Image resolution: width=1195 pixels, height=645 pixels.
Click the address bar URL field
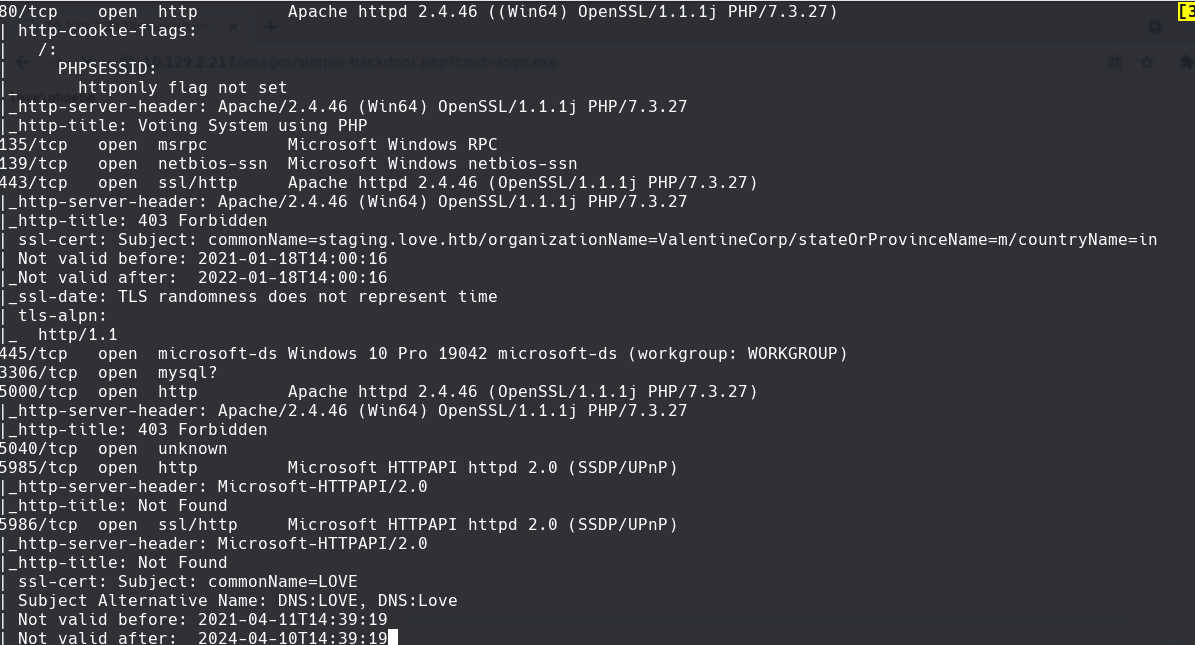tap(400, 61)
